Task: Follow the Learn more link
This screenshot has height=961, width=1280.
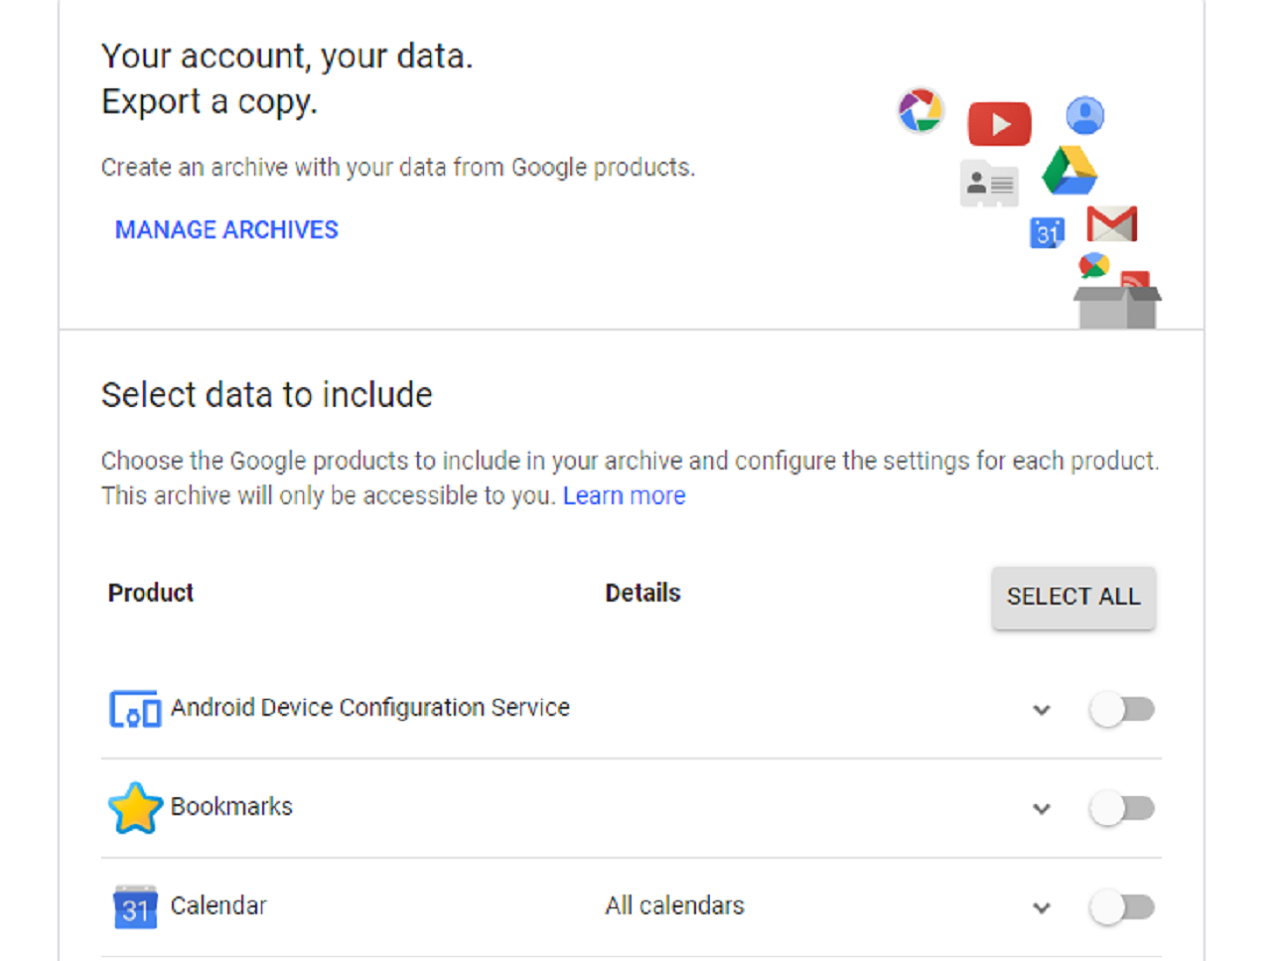Action: (x=624, y=496)
